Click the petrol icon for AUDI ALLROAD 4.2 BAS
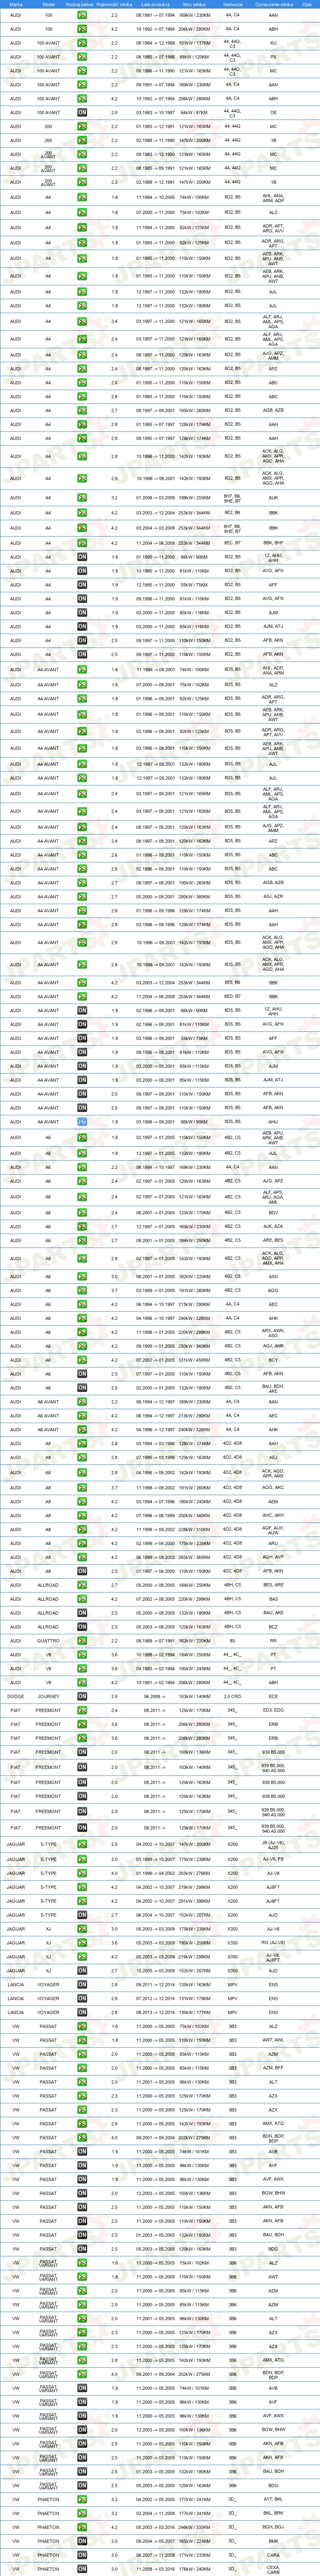This screenshot has width=320, height=2576. tap(82, 1600)
